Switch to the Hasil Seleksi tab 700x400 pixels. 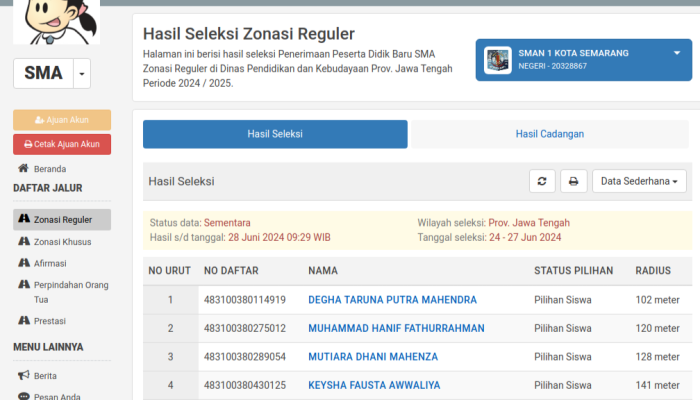[275, 134]
